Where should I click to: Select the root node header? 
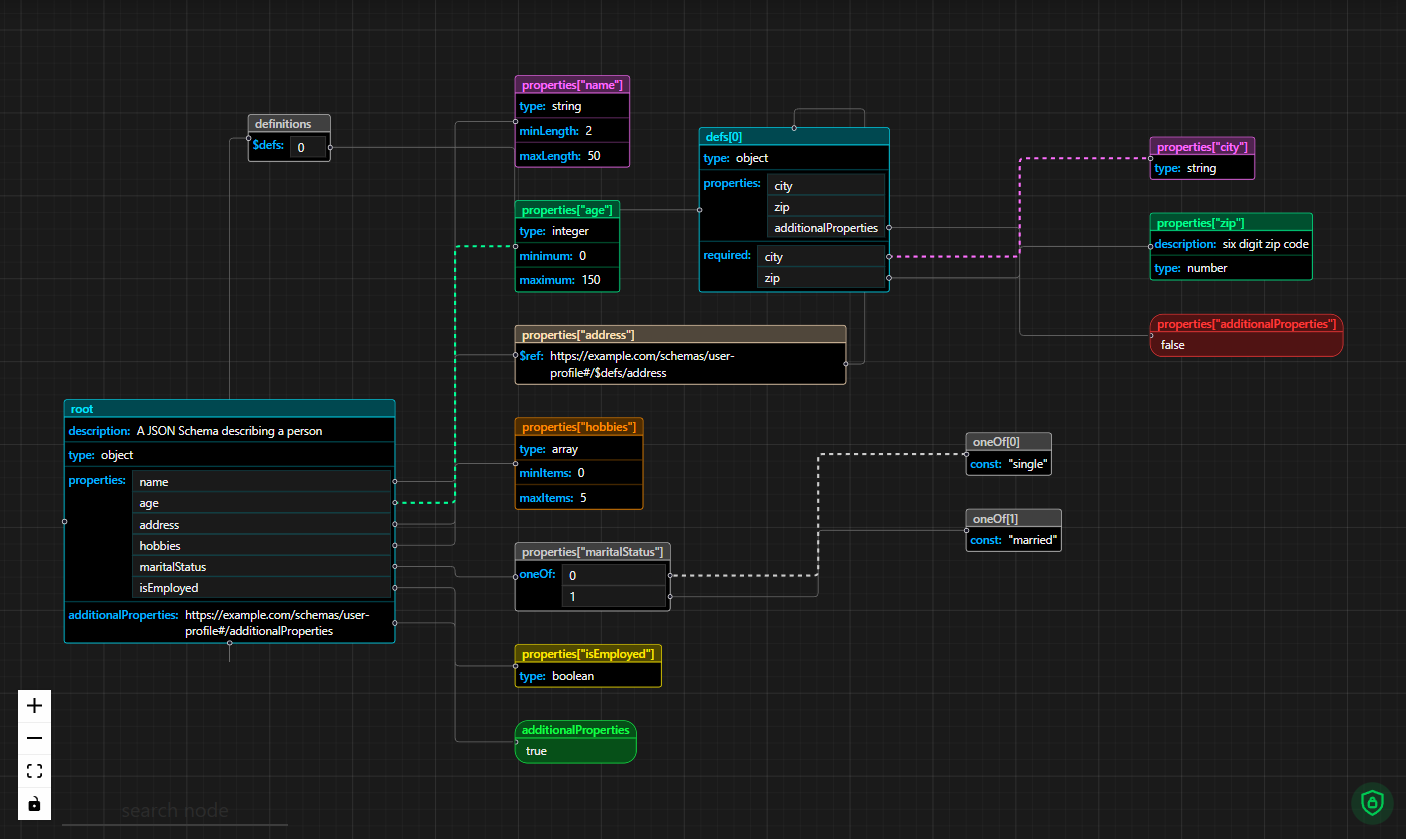pos(230,408)
